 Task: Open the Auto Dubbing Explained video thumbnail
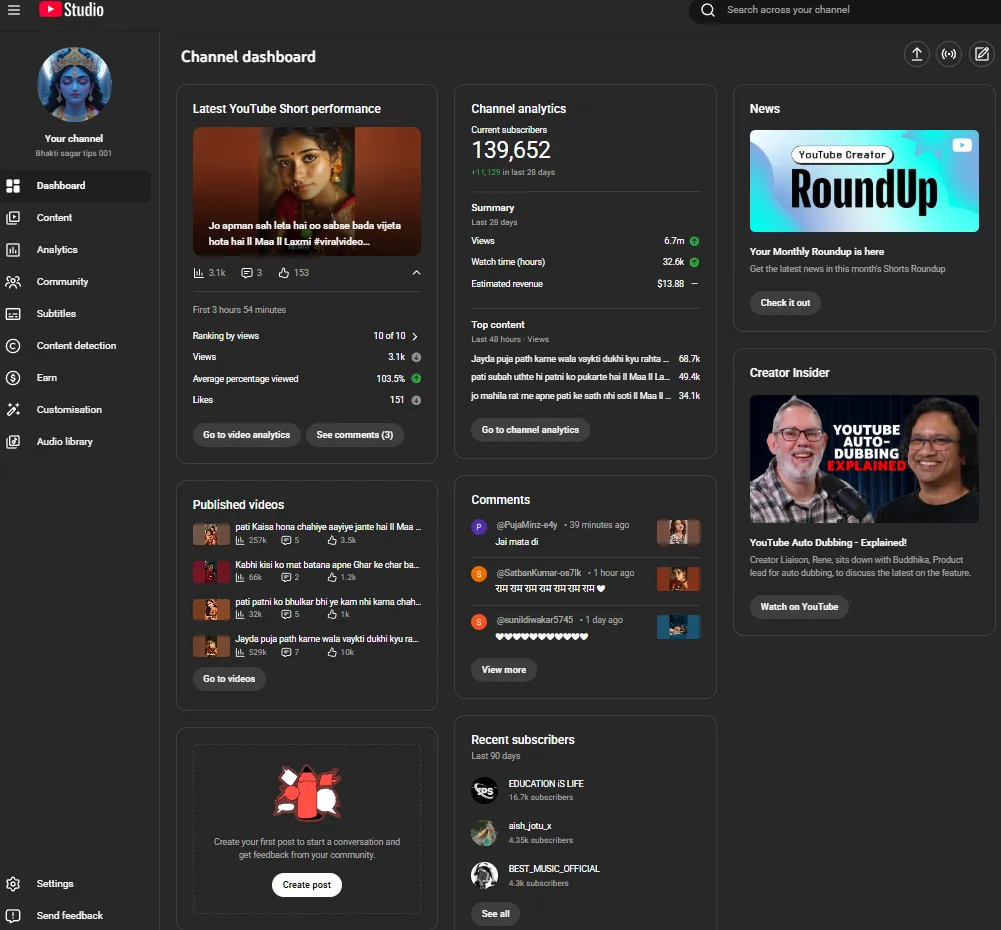click(x=864, y=459)
